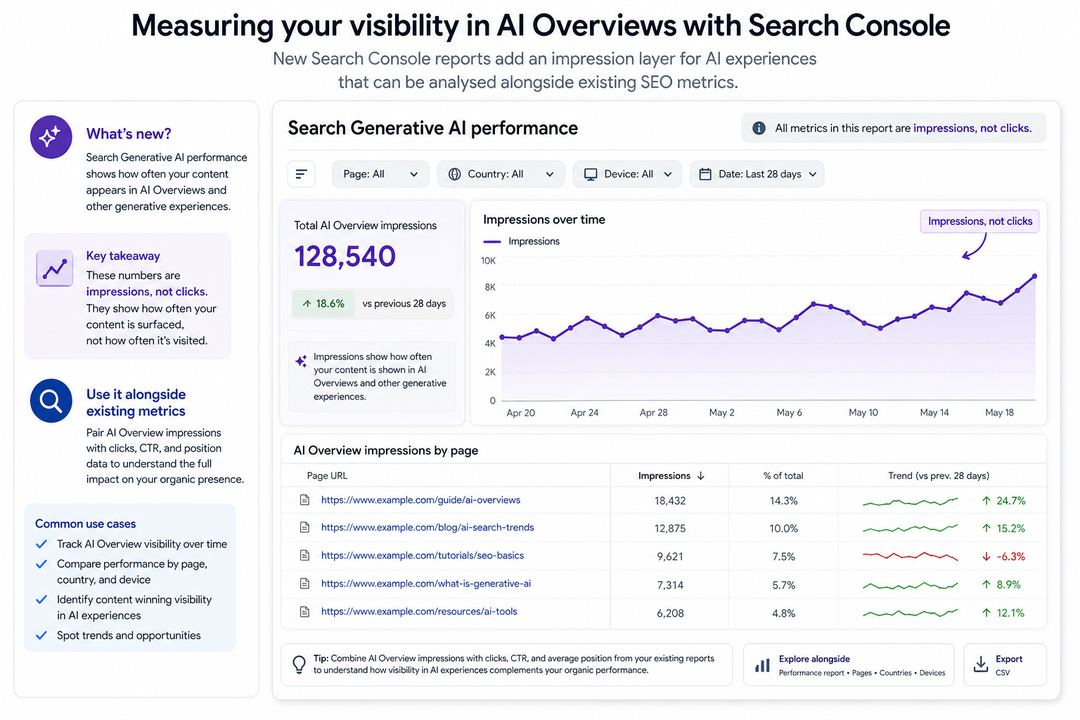Click the % of total column header
The width and height of the screenshot is (1080, 720).
point(783,475)
